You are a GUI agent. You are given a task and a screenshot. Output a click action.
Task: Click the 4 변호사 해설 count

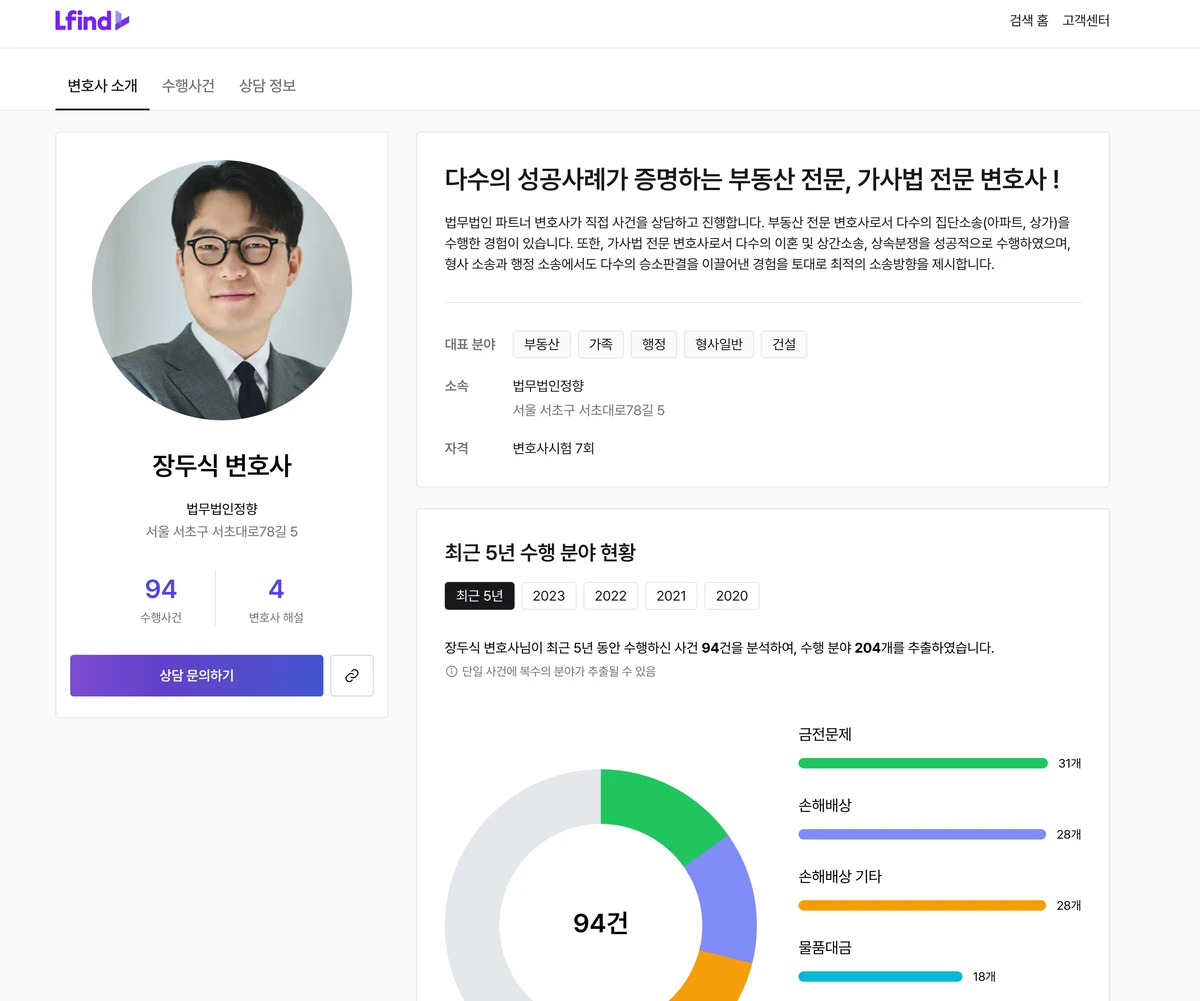click(x=276, y=598)
